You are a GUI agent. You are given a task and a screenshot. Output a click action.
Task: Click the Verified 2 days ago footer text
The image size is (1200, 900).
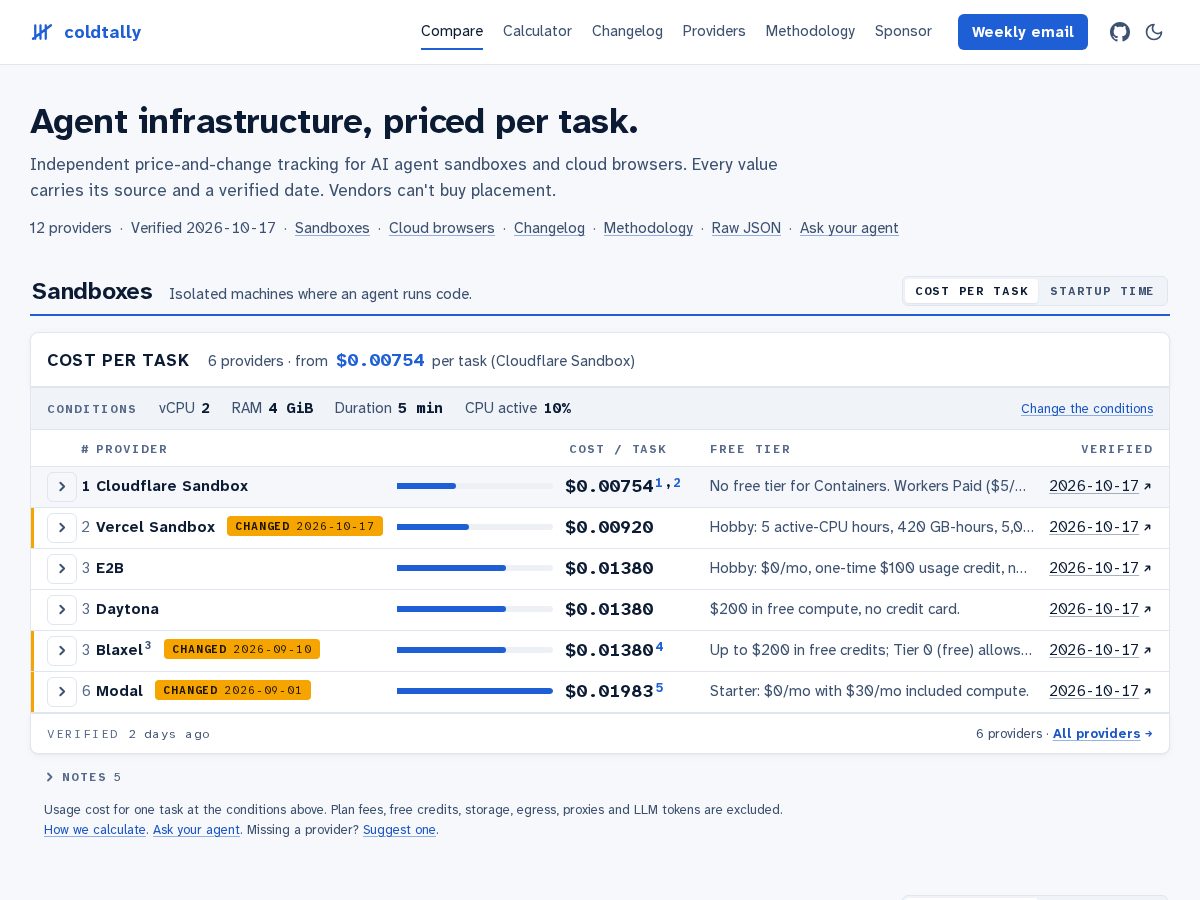tap(129, 734)
